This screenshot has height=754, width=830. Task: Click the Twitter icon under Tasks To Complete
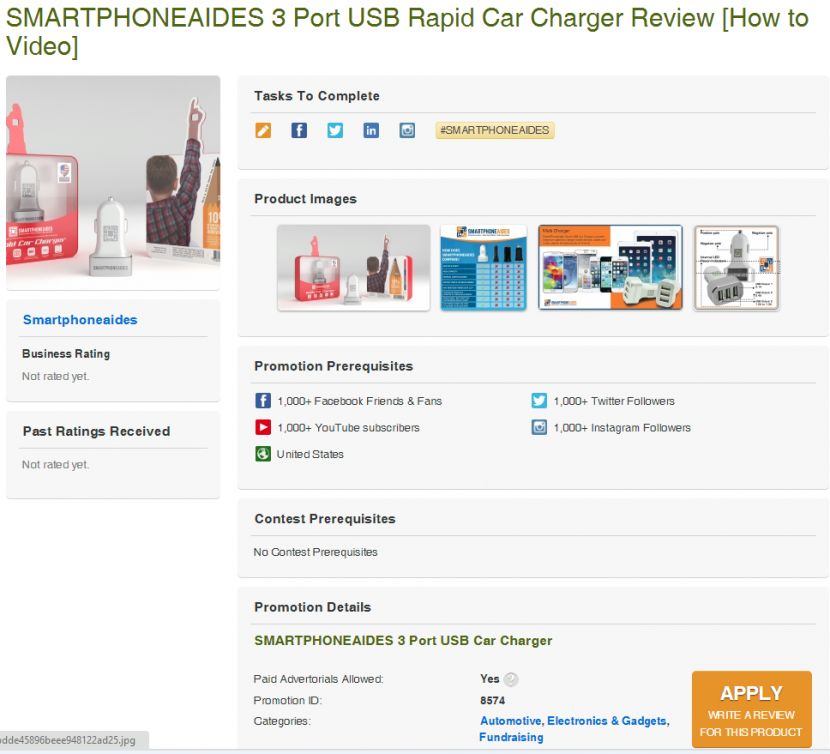click(335, 130)
